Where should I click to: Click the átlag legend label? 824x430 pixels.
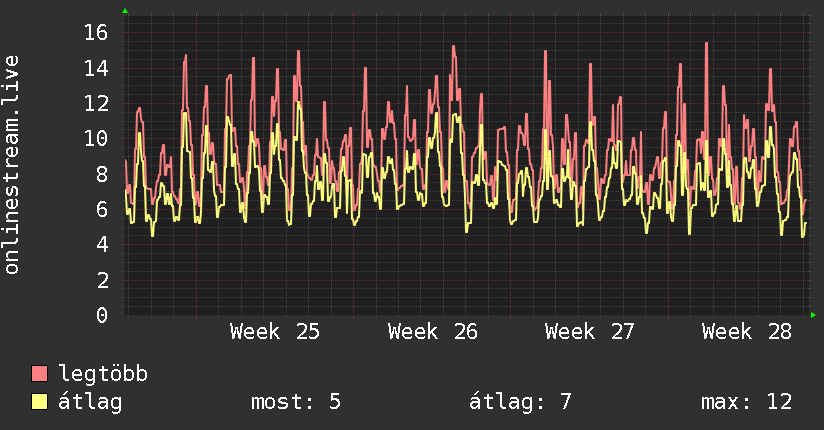pyautogui.click(x=90, y=402)
